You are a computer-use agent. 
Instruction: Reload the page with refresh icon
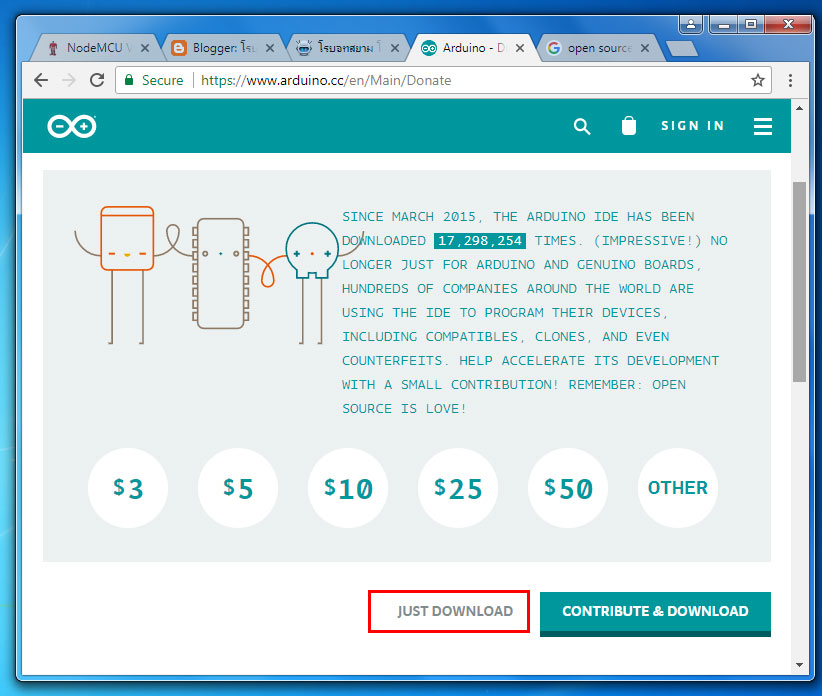pyautogui.click(x=97, y=80)
